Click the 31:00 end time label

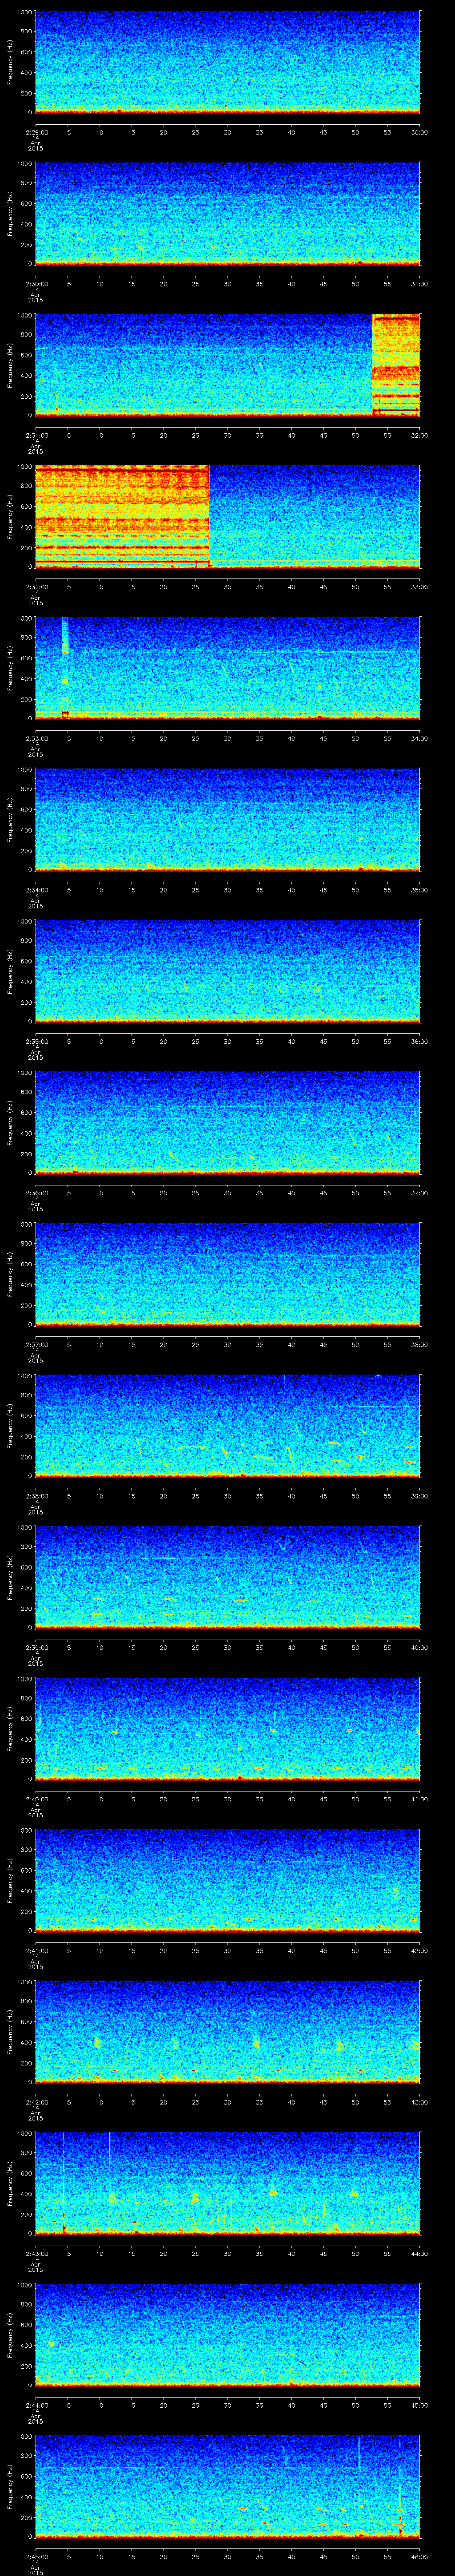pos(419,284)
